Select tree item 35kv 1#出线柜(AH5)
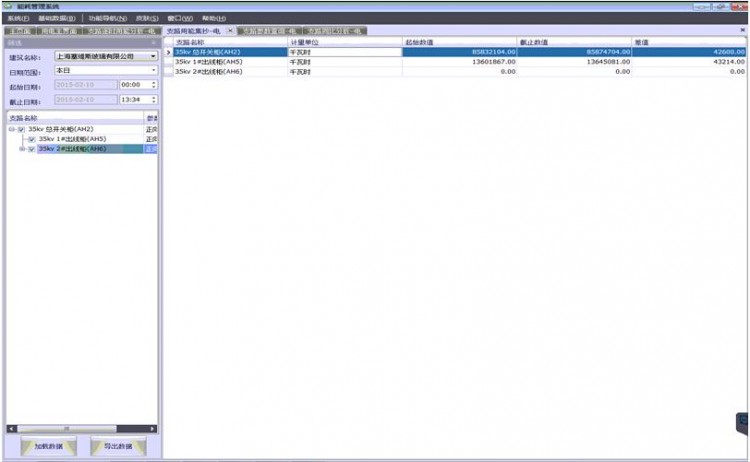Screen dimensions: 750x462 tap(72, 139)
